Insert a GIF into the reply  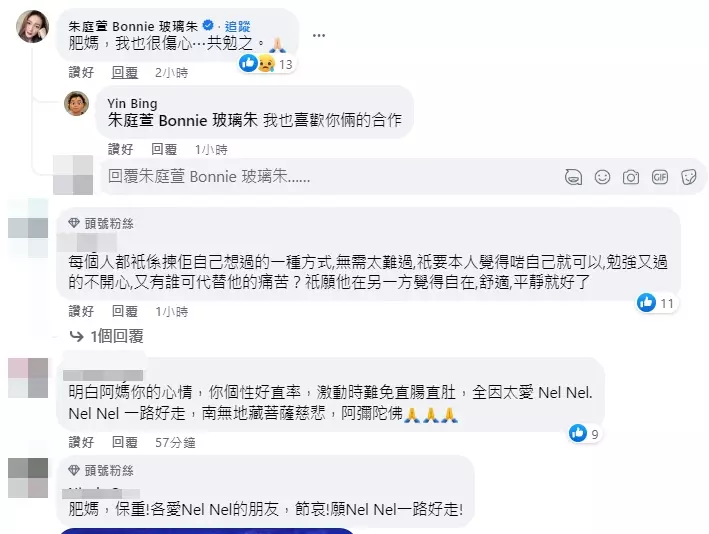660,177
